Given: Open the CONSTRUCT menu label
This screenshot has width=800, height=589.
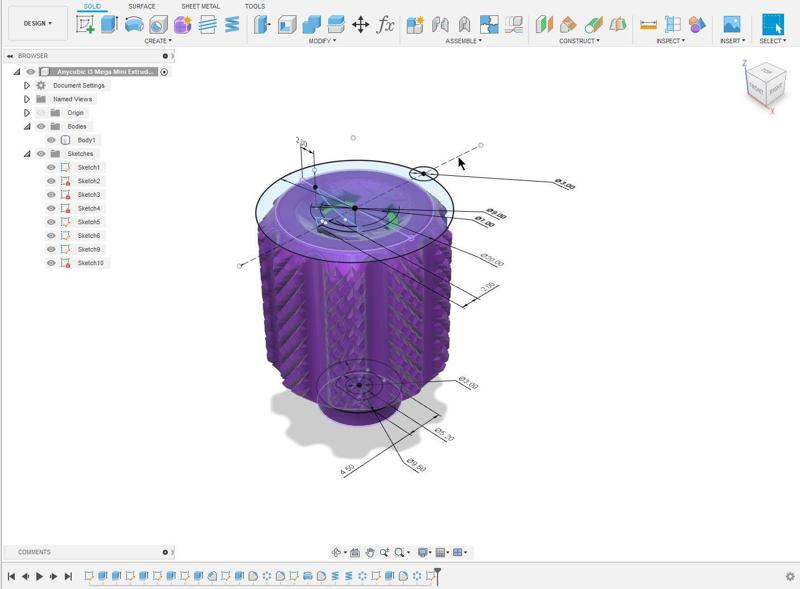Looking at the screenshot, I should (x=579, y=41).
